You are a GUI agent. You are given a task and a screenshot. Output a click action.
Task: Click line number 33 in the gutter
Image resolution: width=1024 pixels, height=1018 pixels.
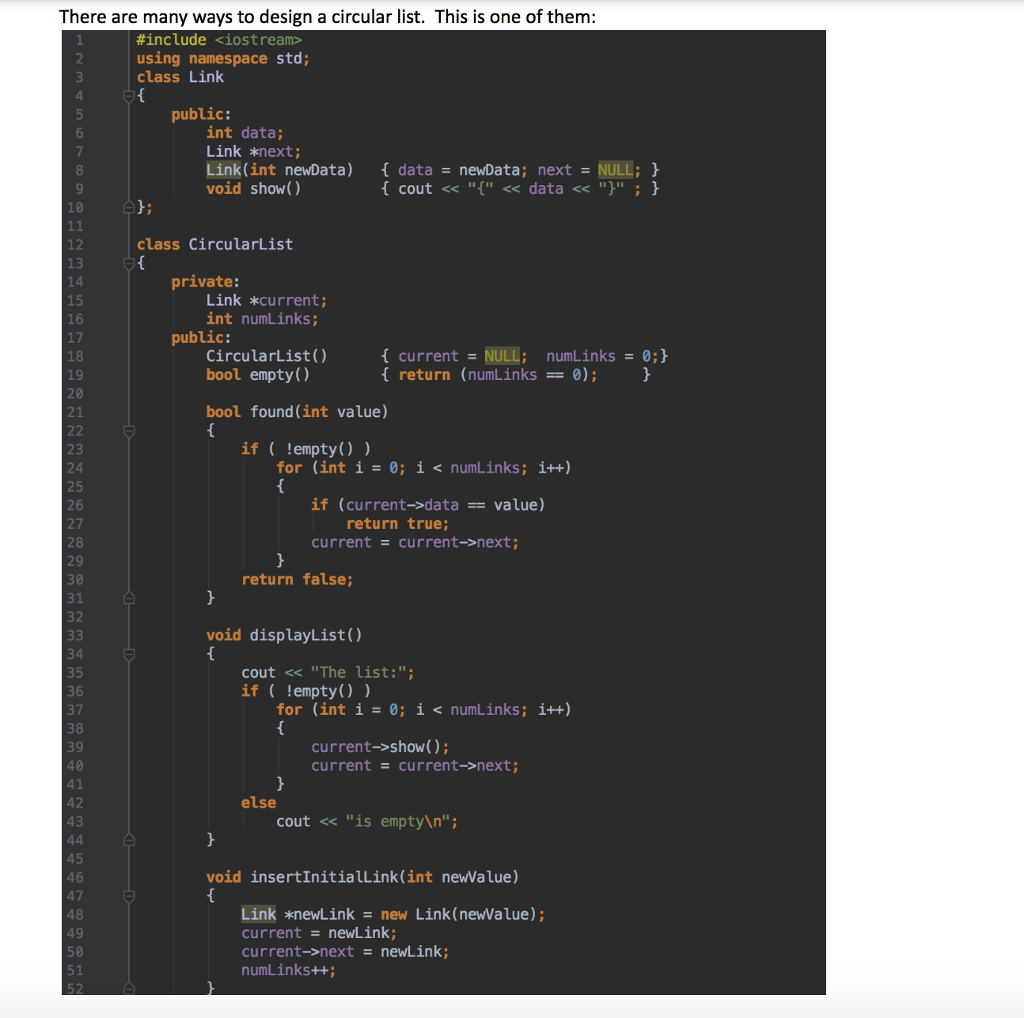75,636
